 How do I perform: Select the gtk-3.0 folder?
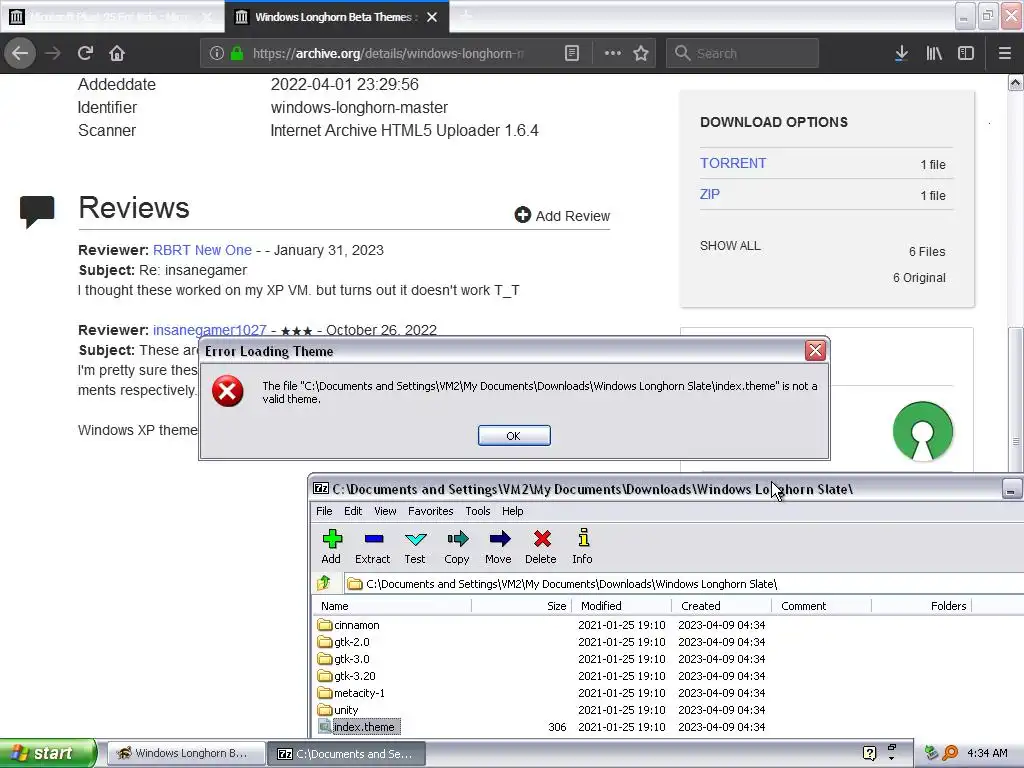pos(344,659)
